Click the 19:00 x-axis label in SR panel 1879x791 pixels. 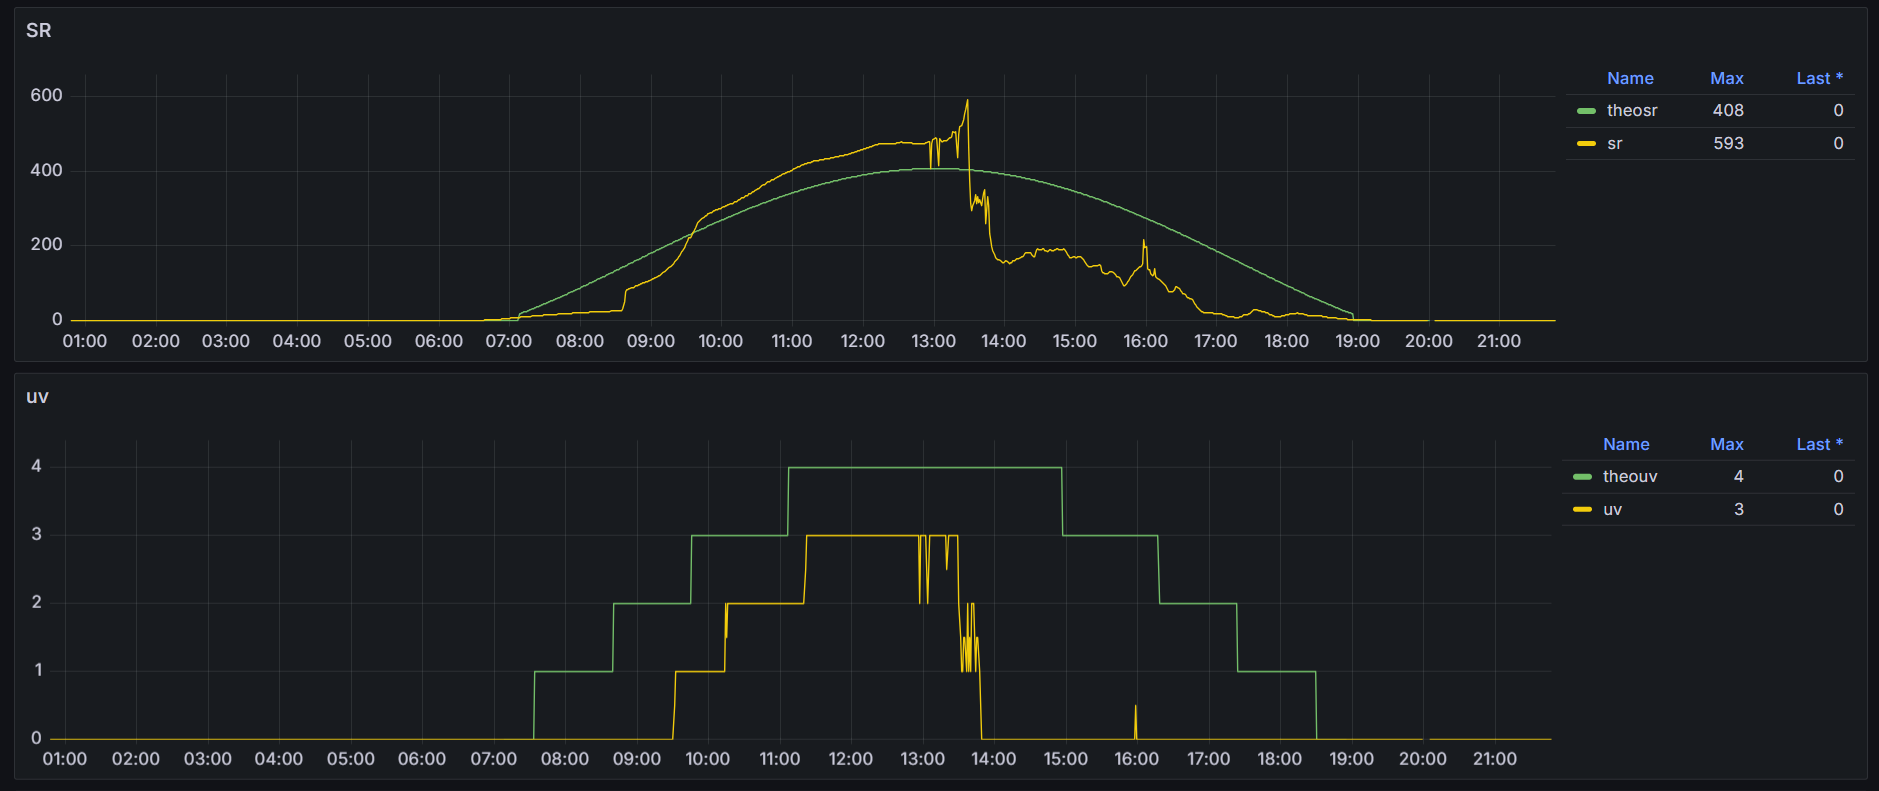tap(1357, 341)
